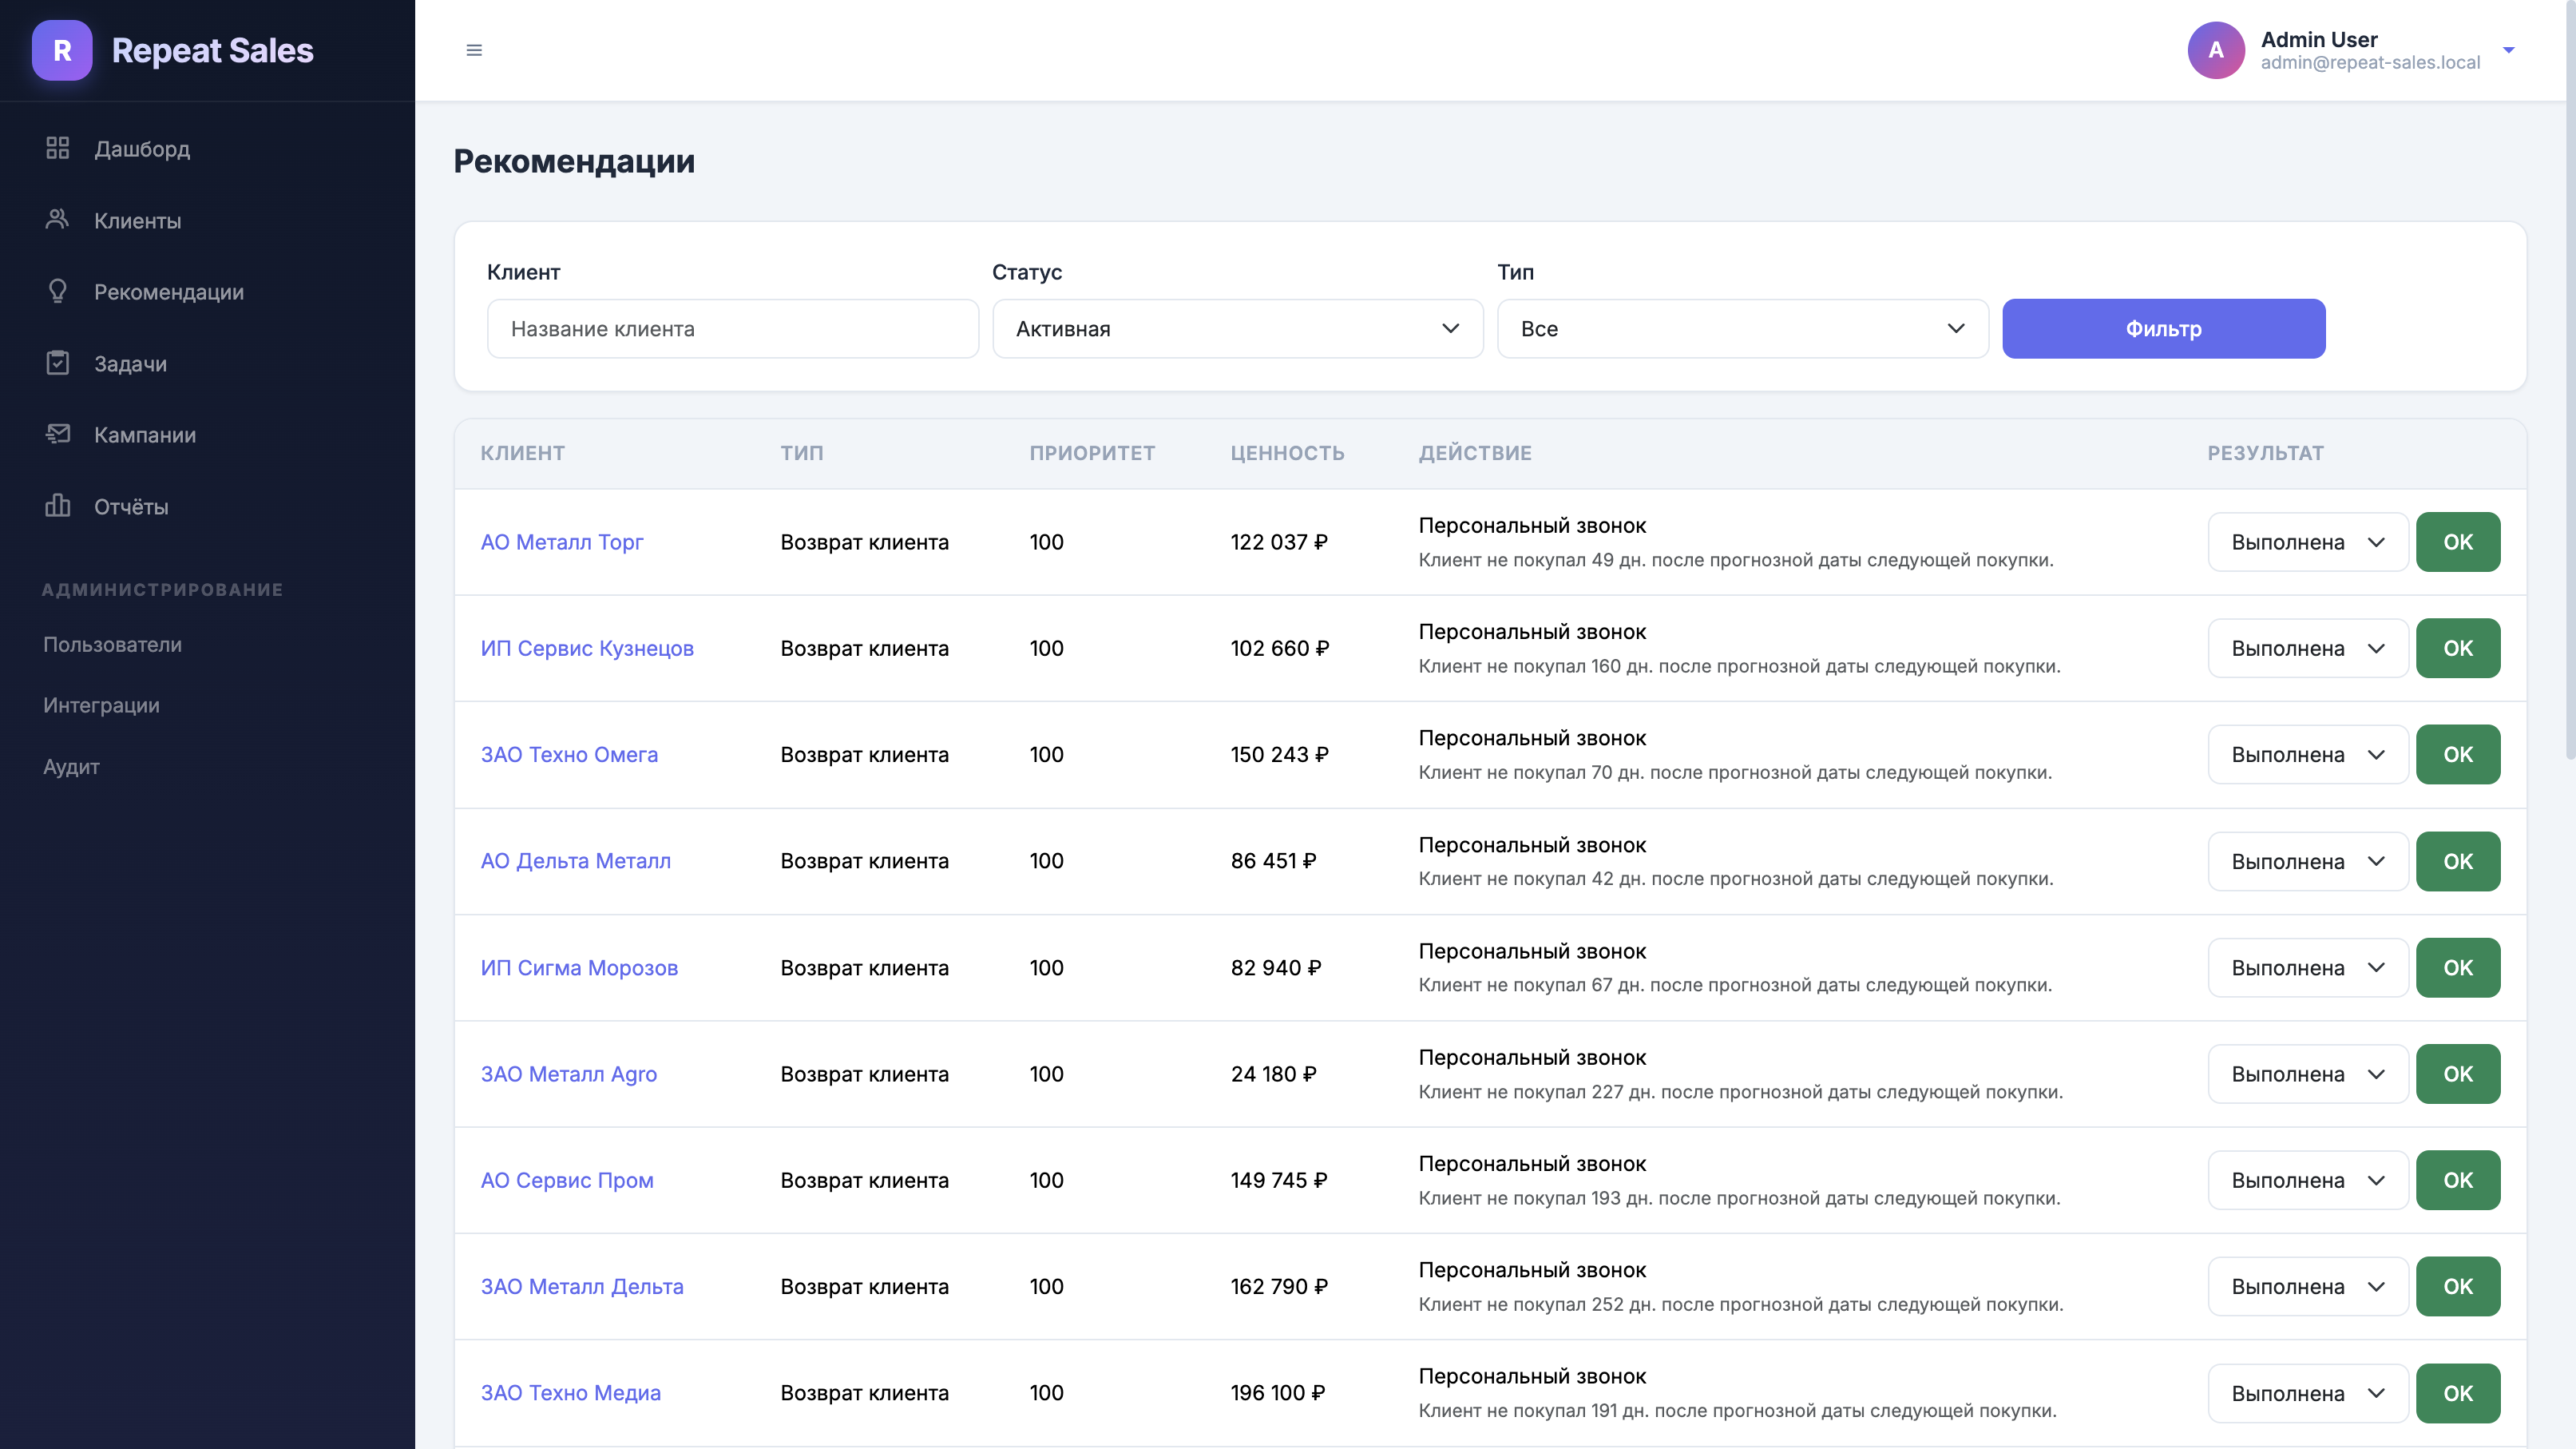Click the Задачи checklist icon
Viewport: 2576px width, 1449px height.
coord(58,363)
